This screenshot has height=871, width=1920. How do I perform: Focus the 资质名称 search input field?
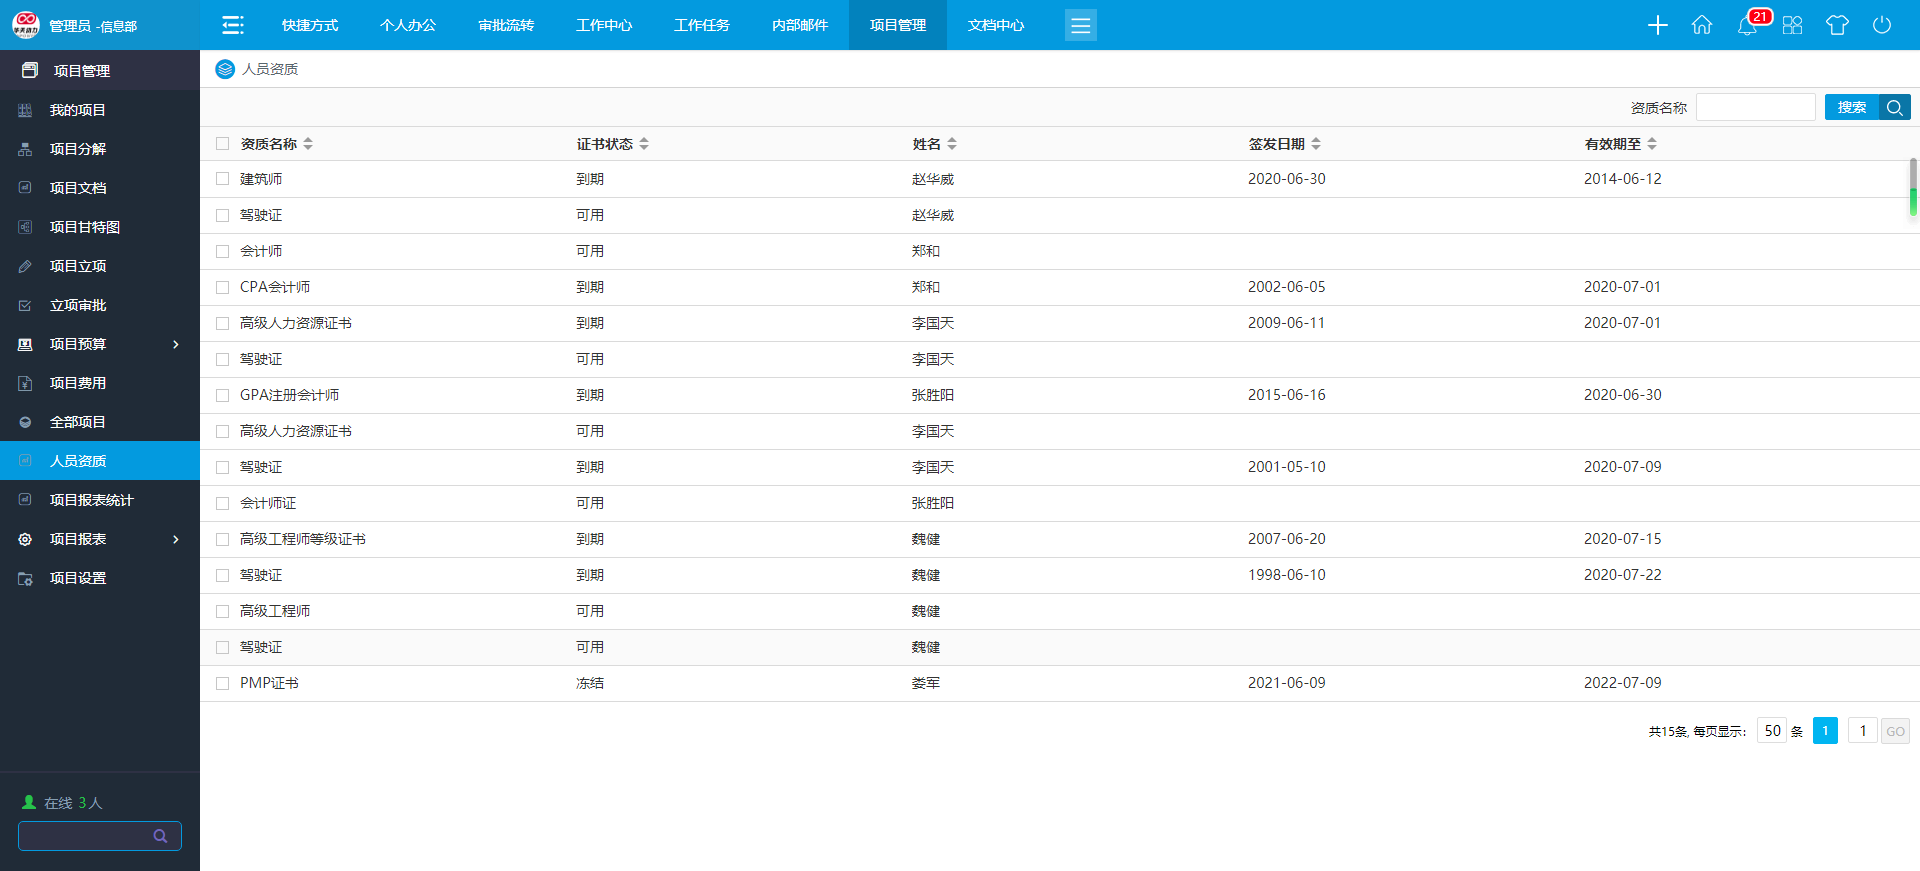[x=1755, y=107]
